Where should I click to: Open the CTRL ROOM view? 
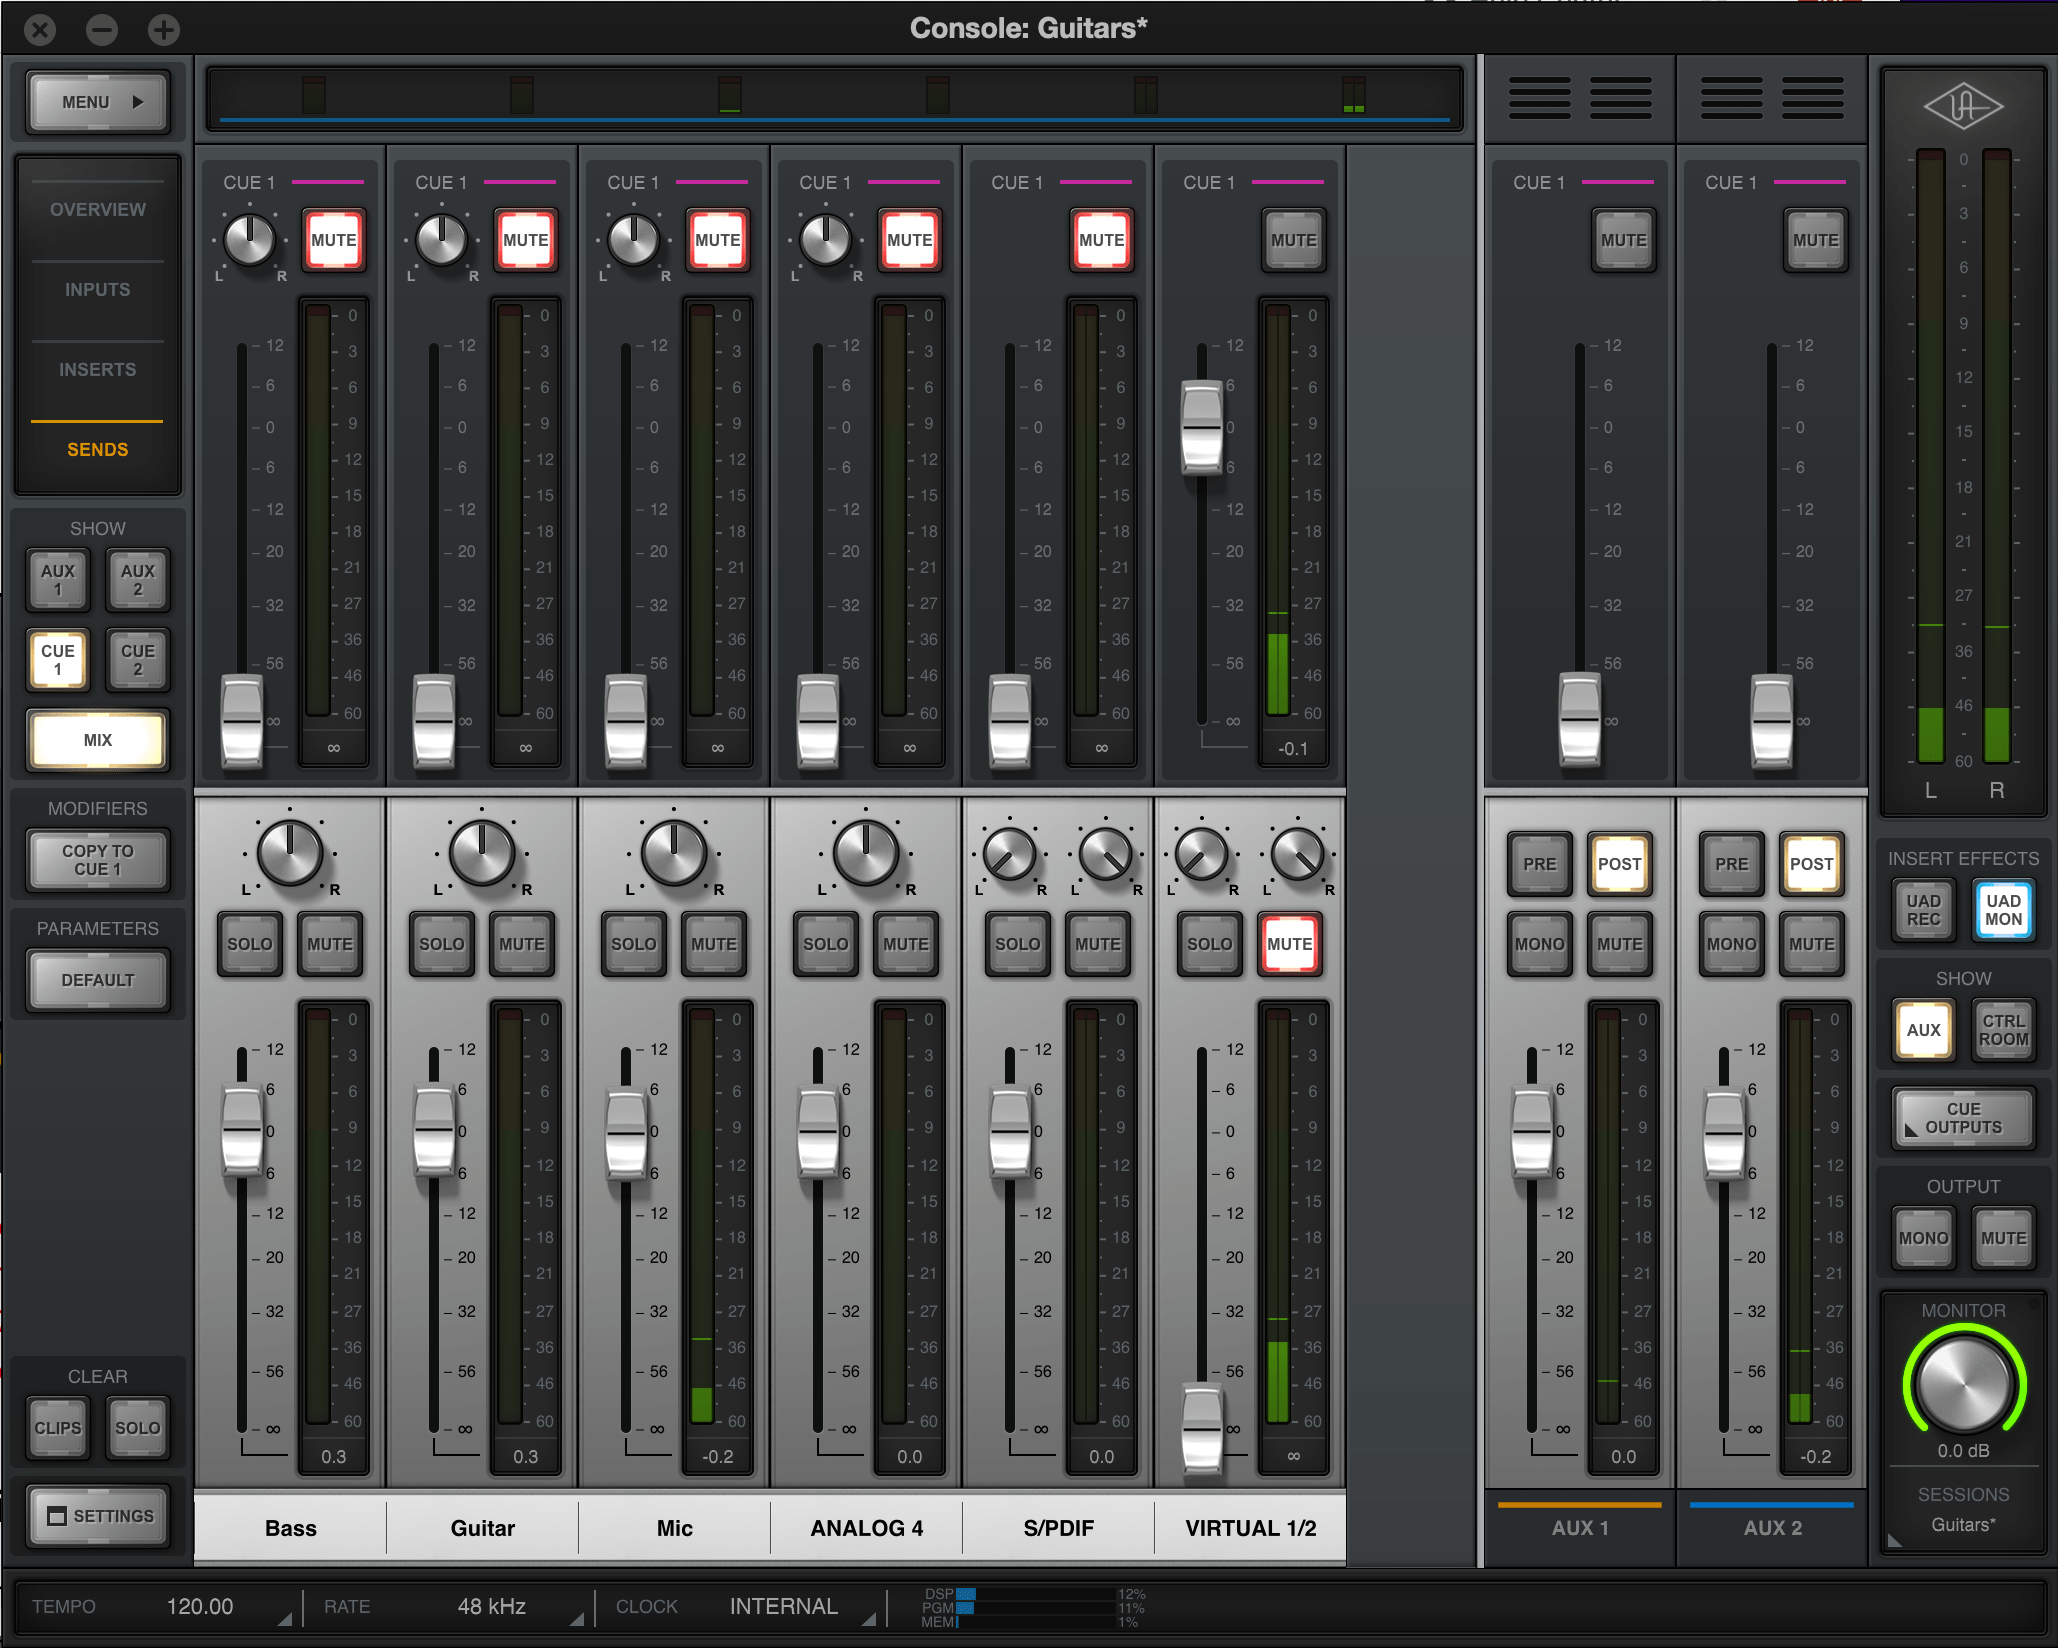(x=2001, y=1030)
